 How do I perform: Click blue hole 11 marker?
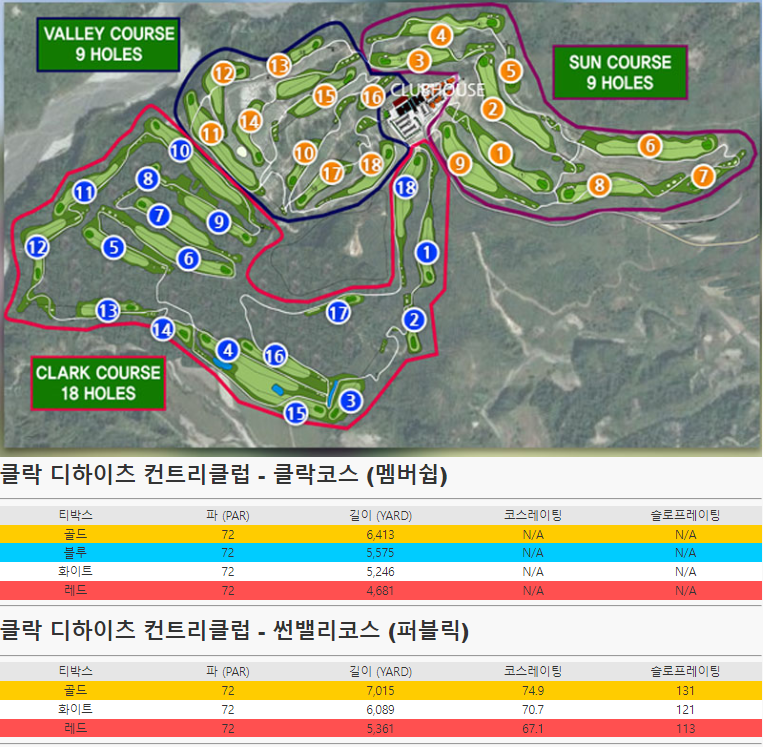tap(84, 192)
